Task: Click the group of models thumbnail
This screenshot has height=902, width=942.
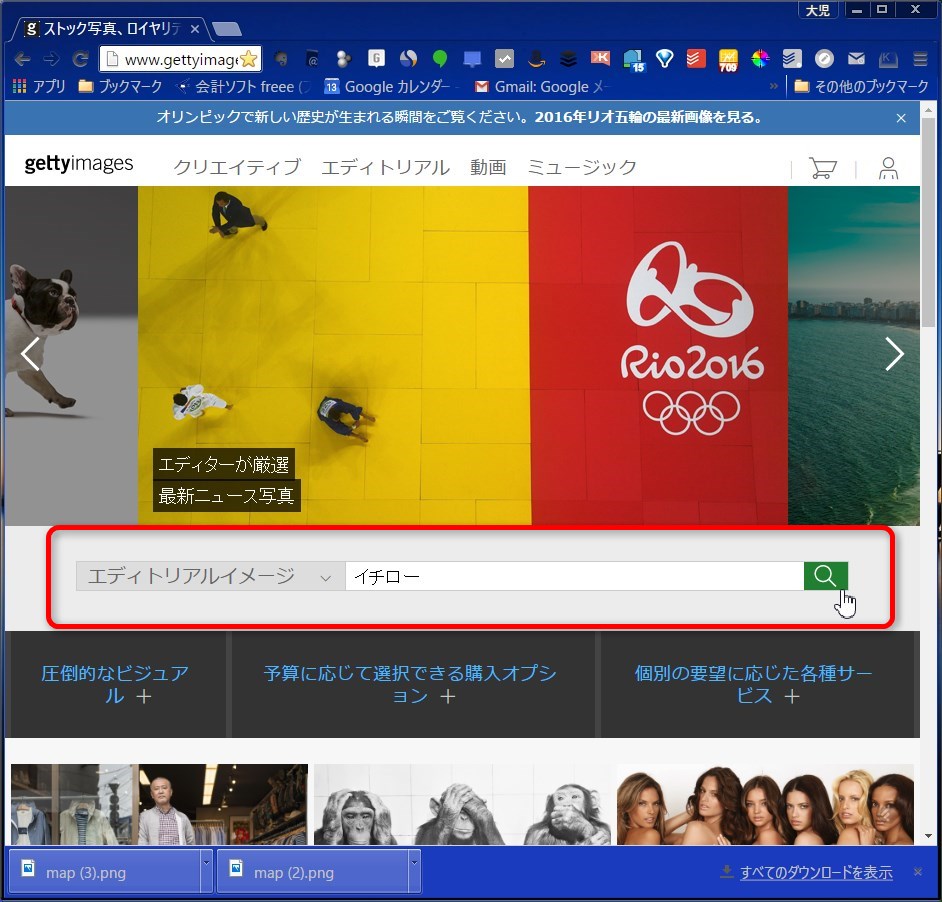Action: tap(765, 804)
